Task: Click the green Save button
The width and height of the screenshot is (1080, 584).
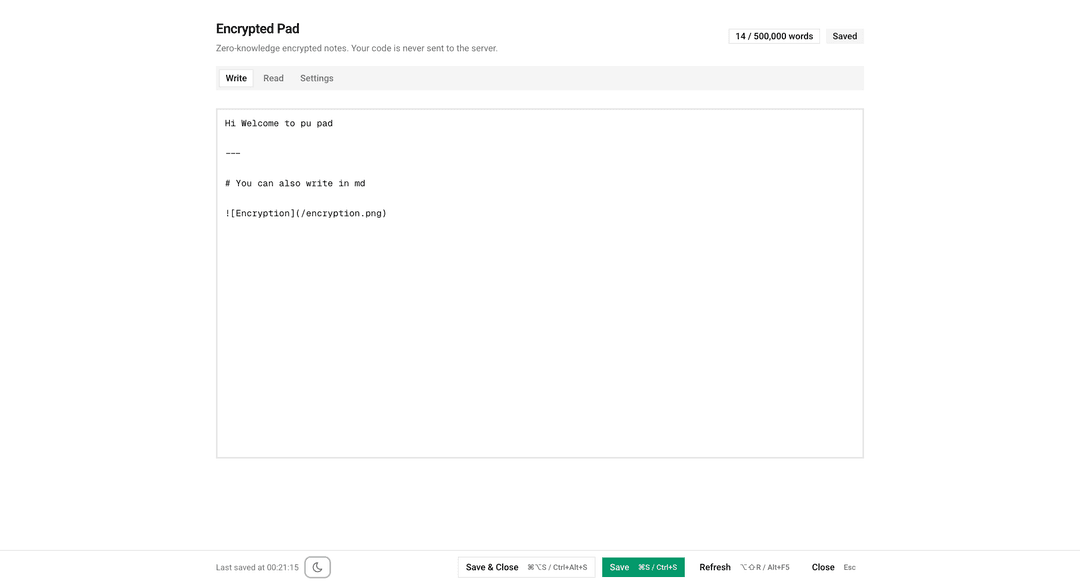Action: 642,567
